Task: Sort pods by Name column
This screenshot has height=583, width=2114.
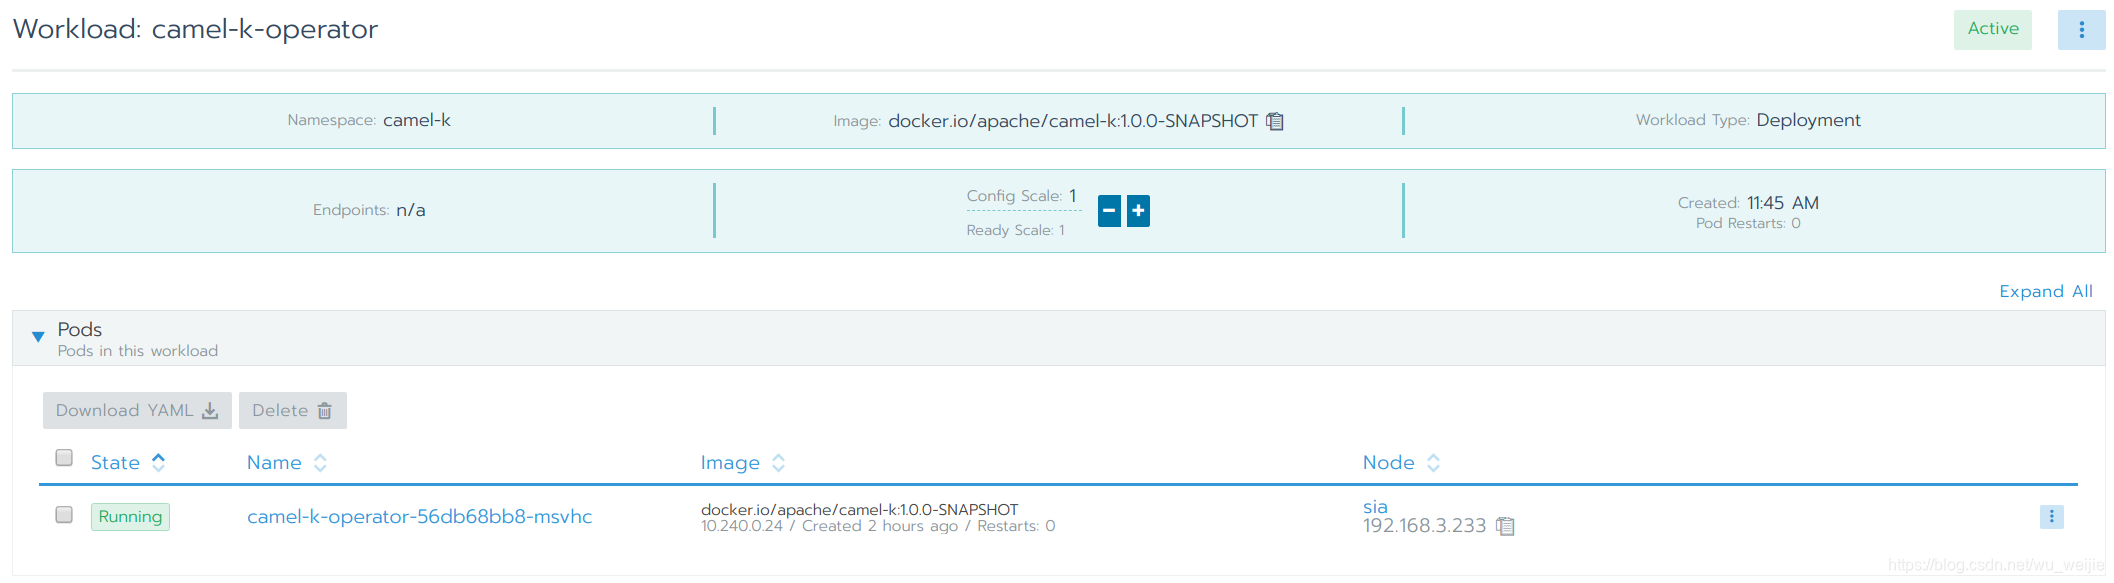Action: pyautogui.click(x=287, y=463)
